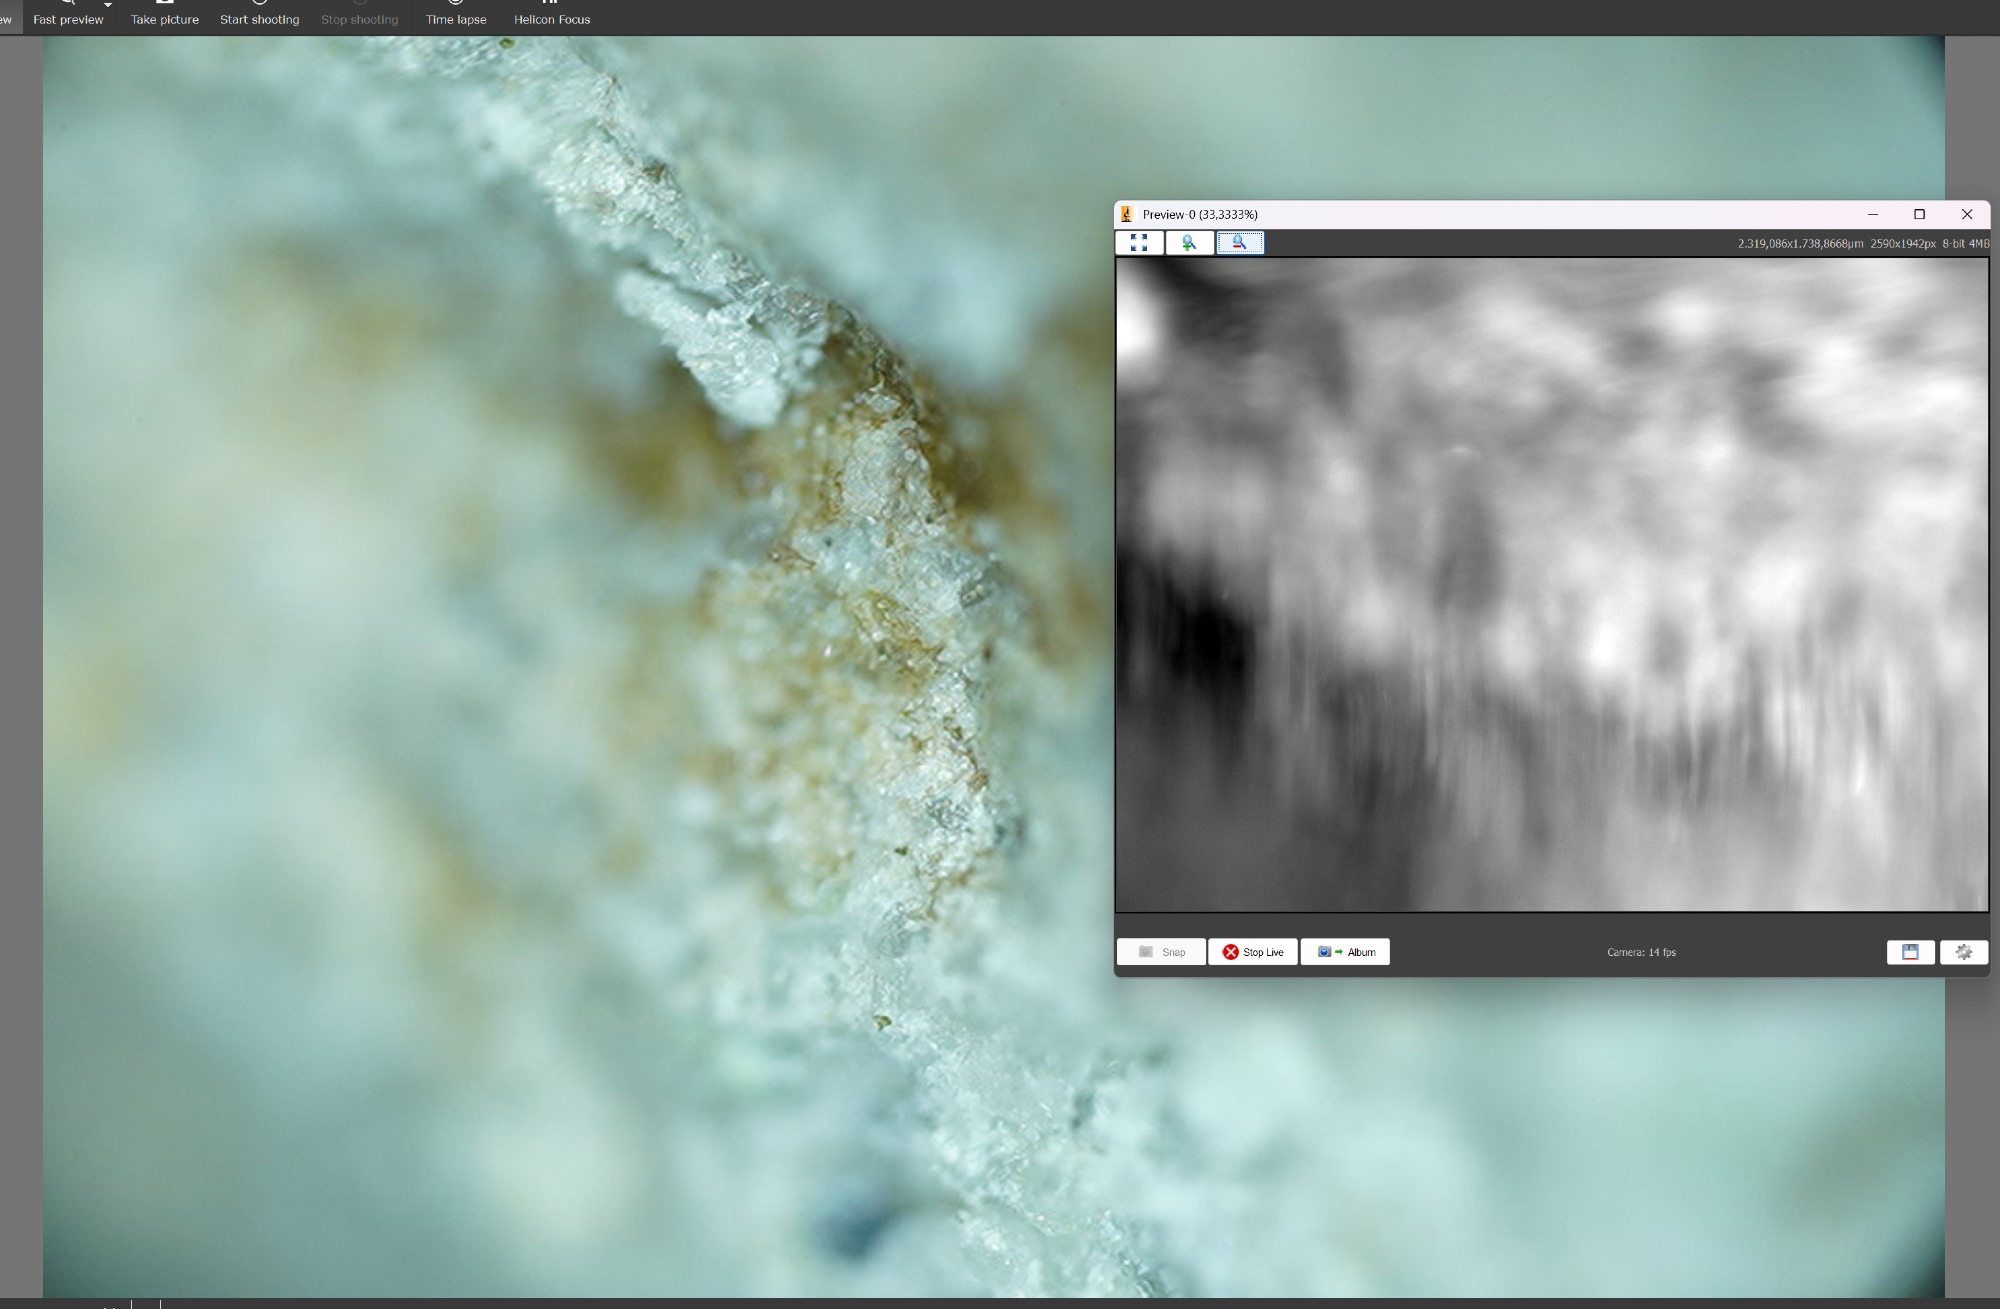Open the Time lapse tool

coord(456,19)
